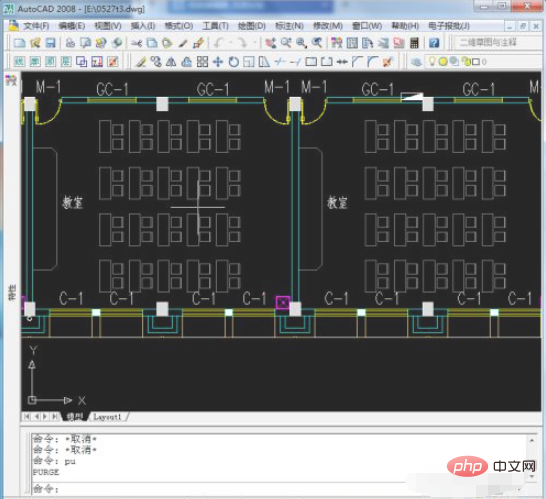Click the Pan realtime icon
Image resolution: width=546 pixels, height=499 pixels.
[x=271, y=43]
